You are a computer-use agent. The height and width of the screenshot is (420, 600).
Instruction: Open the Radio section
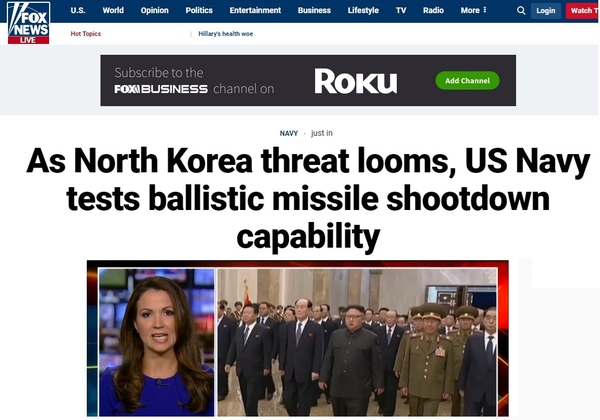[x=433, y=10]
